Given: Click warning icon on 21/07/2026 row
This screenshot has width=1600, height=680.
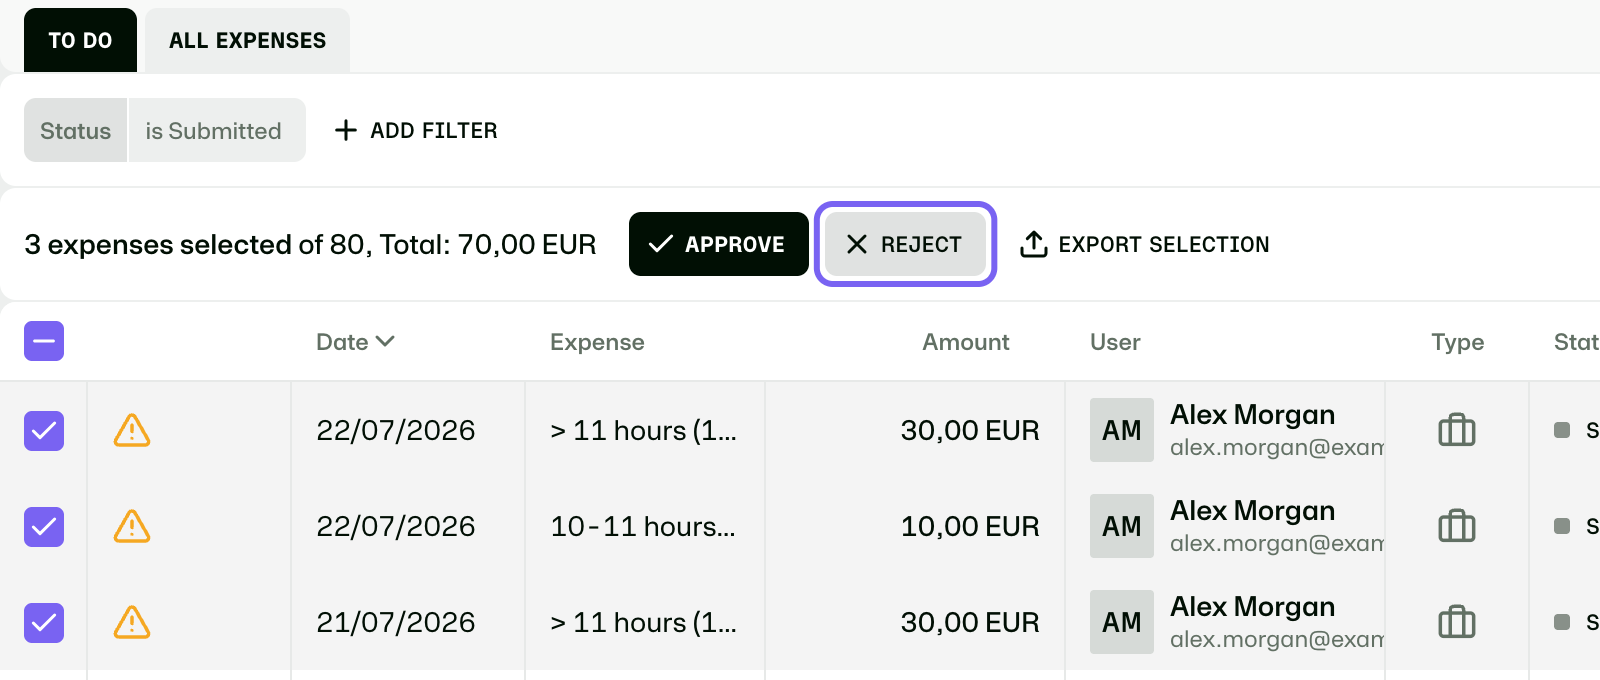Looking at the screenshot, I should (x=132, y=623).
